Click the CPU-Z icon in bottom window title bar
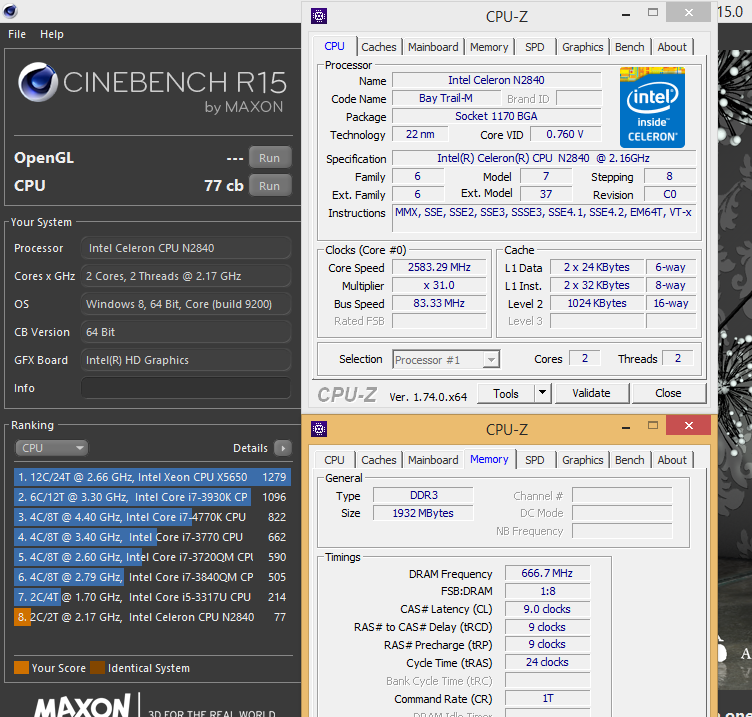The image size is (752, 717). [x=319, y=429]
